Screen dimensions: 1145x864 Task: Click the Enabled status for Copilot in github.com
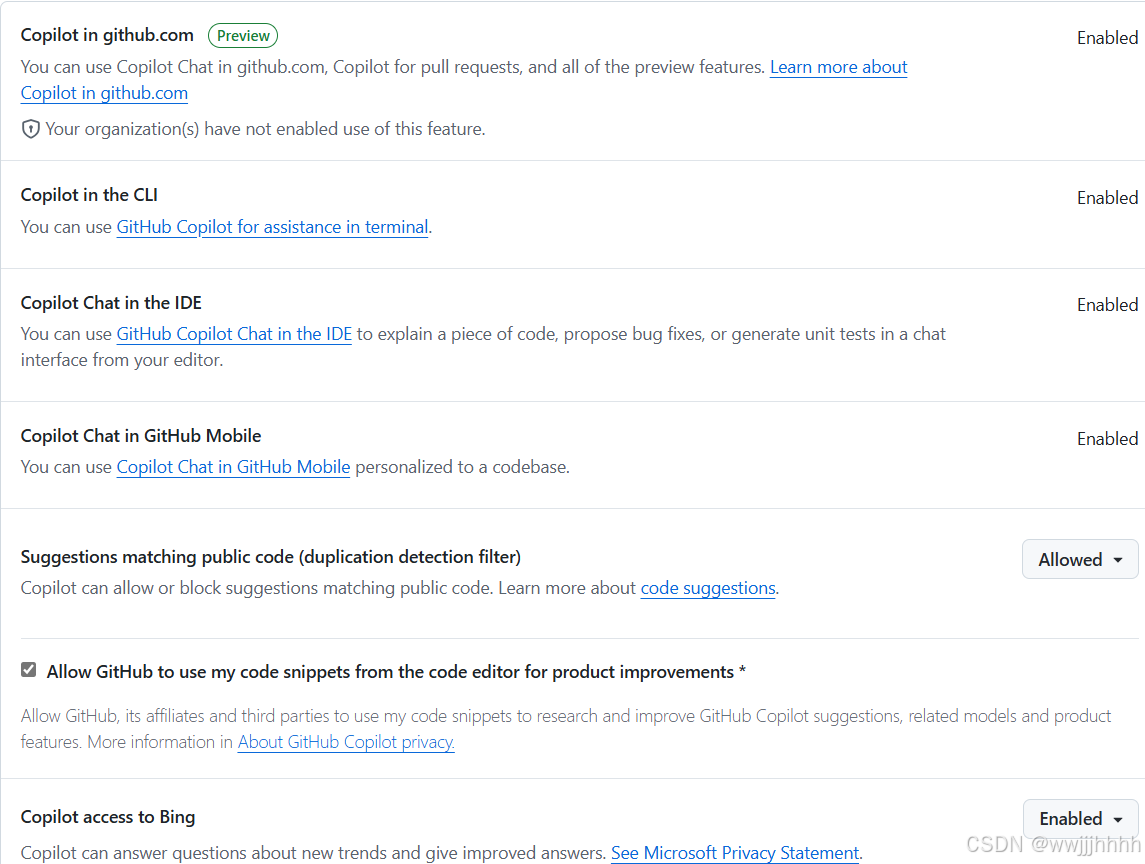coord(1108,38)
